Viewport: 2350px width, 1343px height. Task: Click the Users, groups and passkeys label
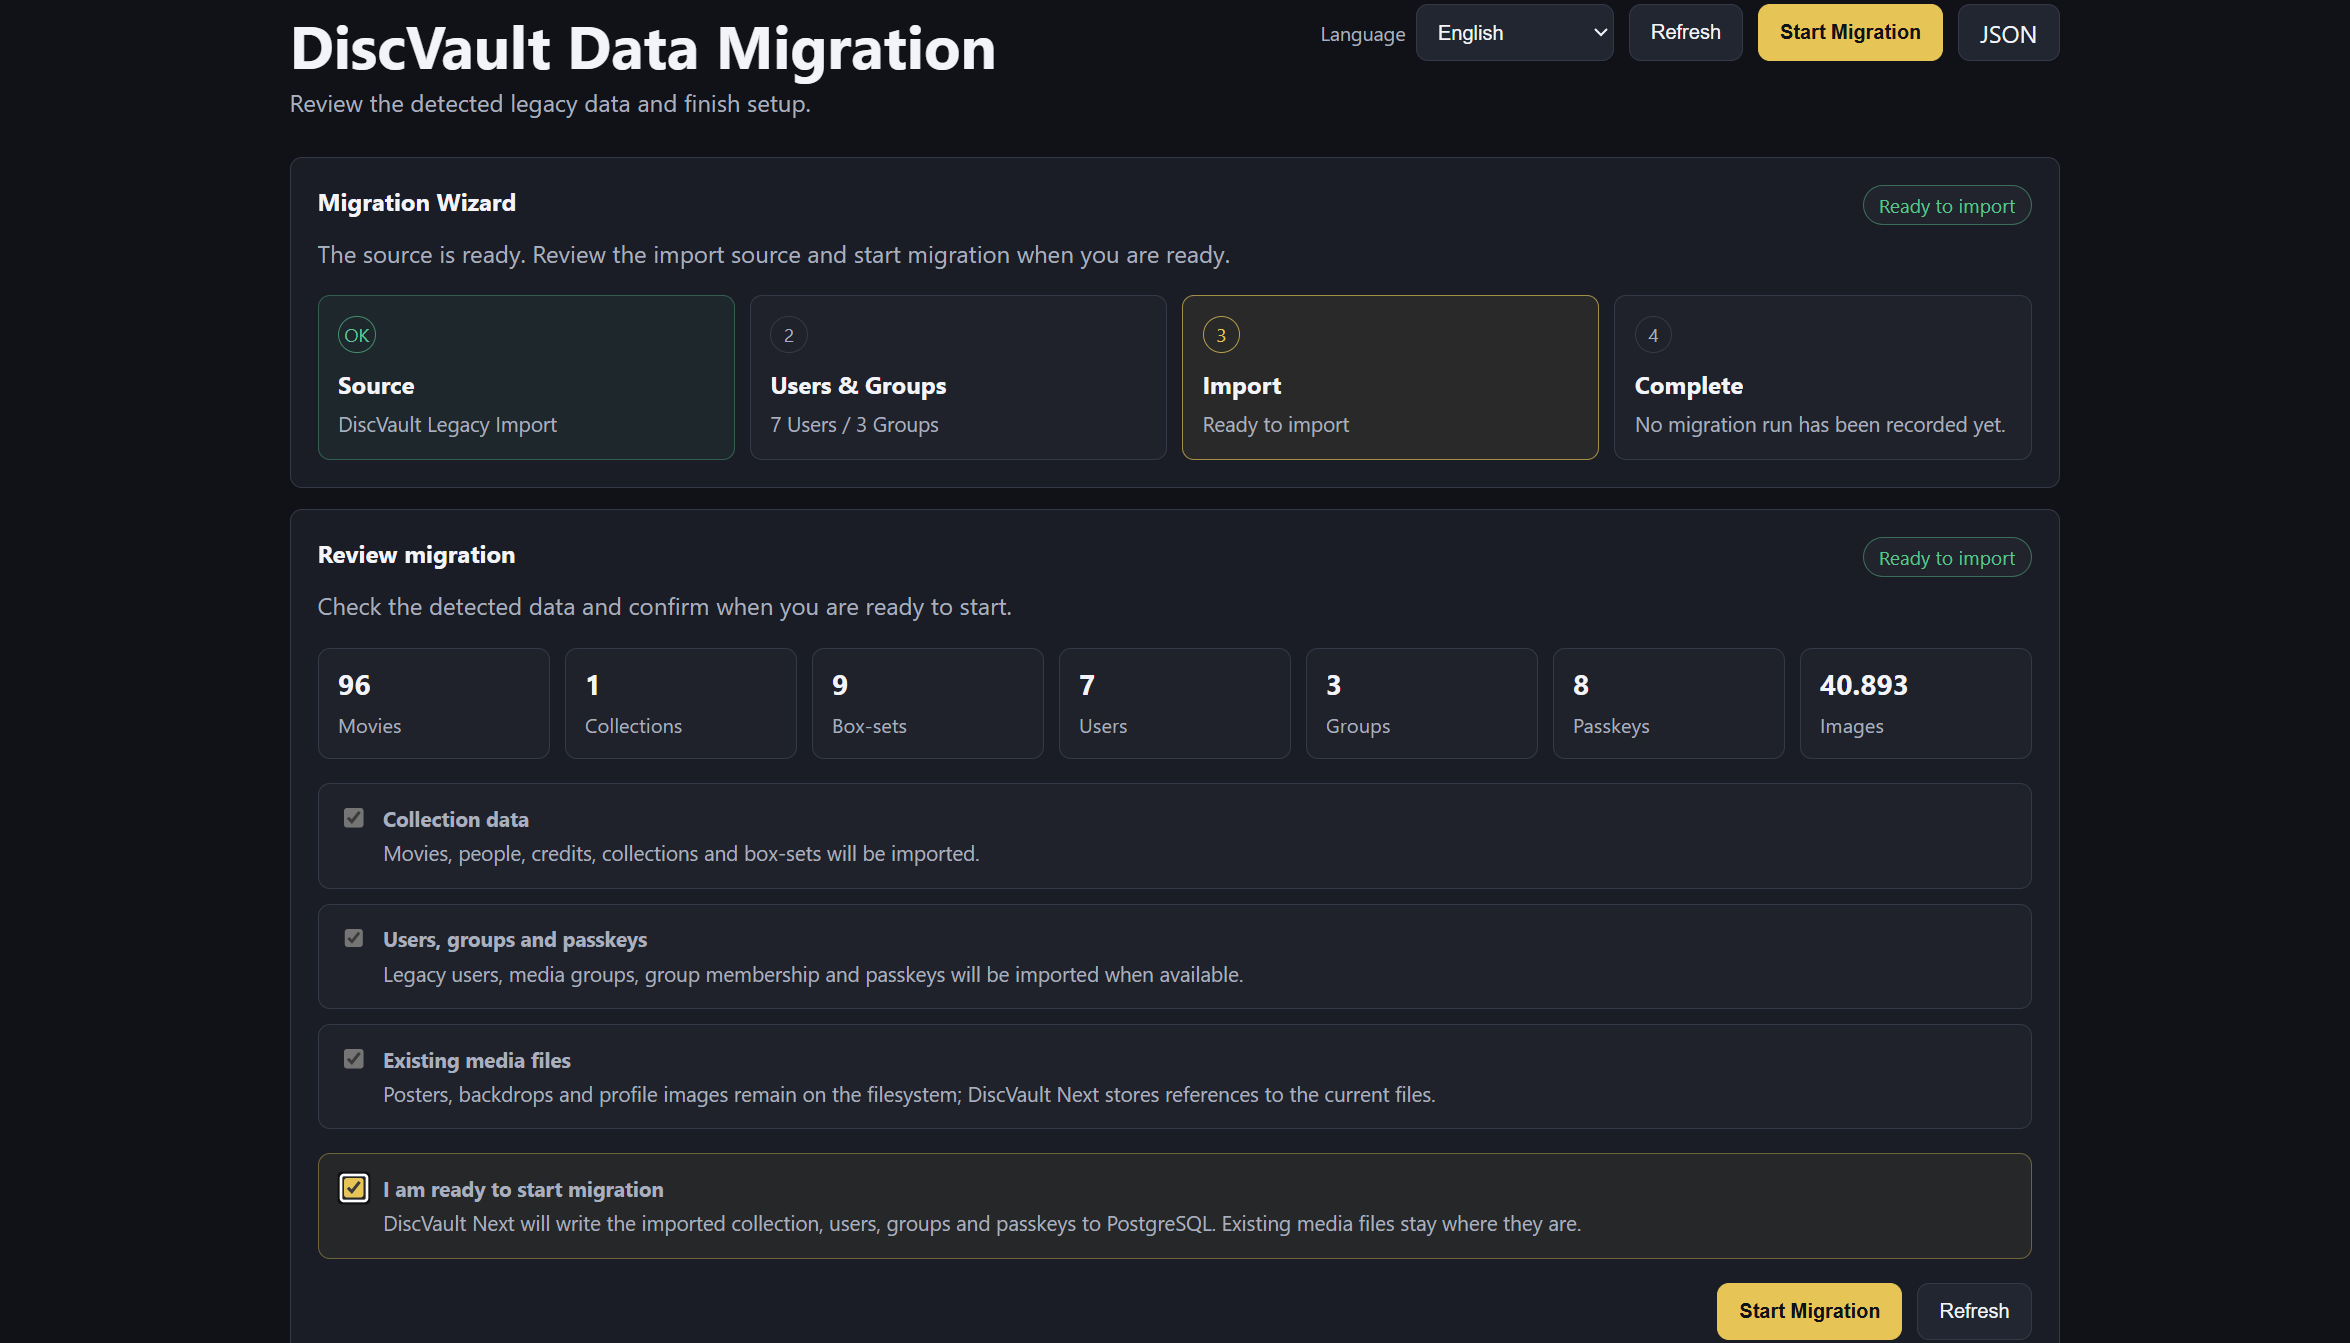coord(515,940)
